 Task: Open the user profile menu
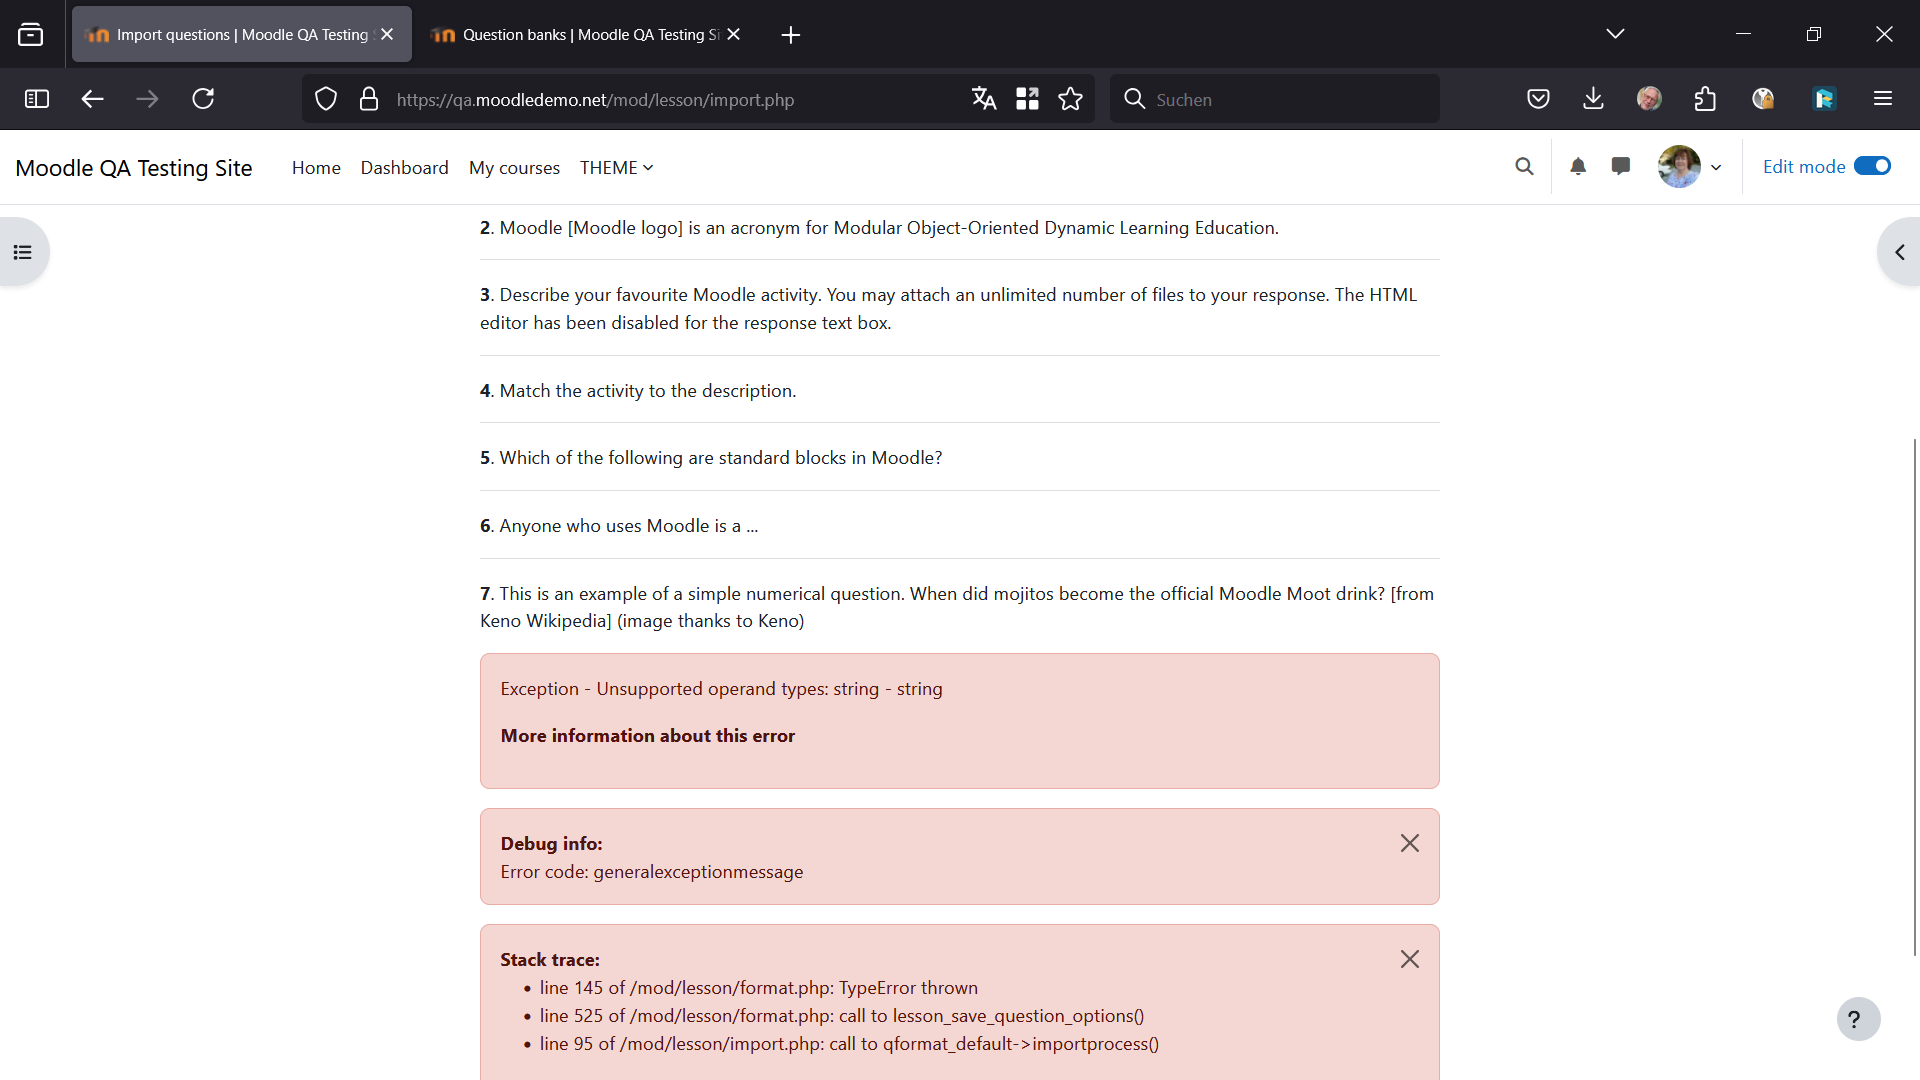1690,167
